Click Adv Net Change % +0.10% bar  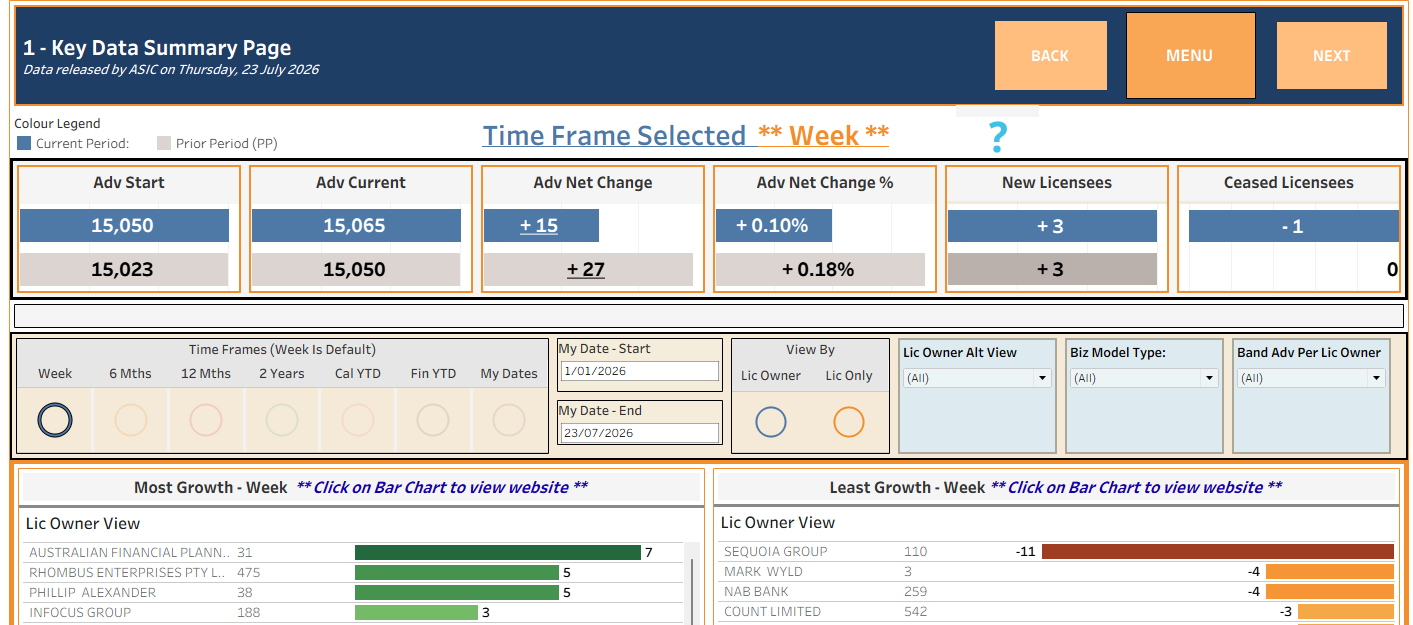[774, 226]
